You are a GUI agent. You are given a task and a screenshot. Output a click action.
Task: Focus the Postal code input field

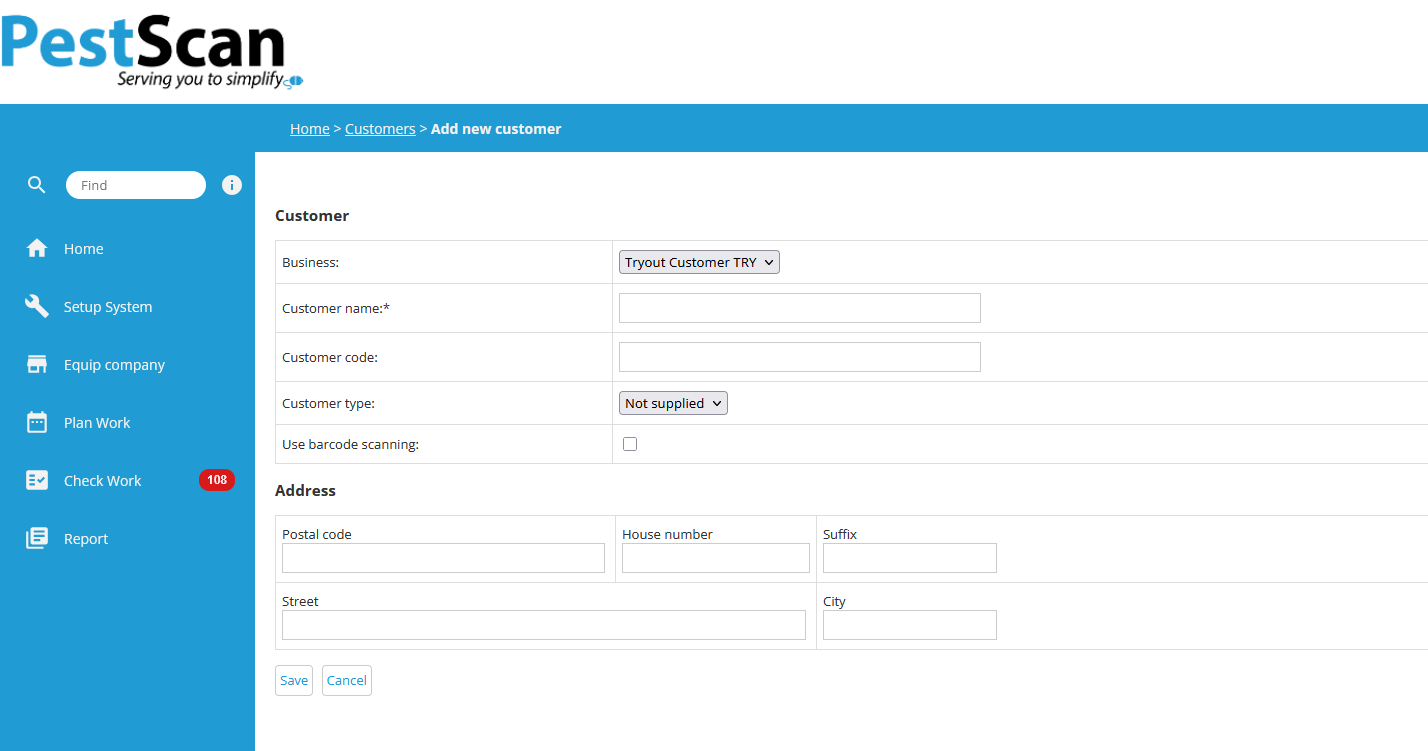click(443, 558)
